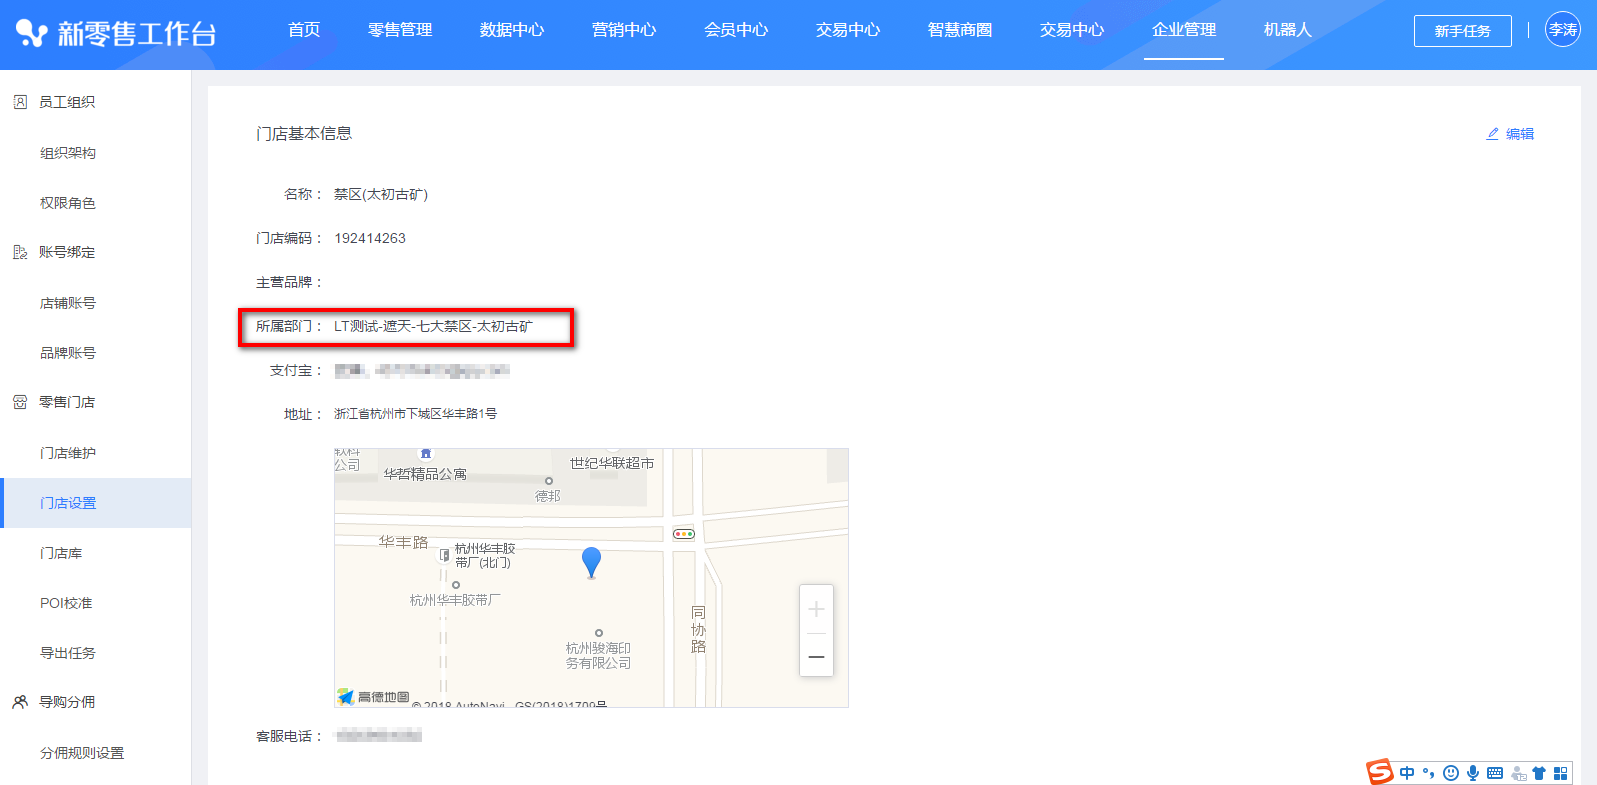Click the microphone voice input icon
Viewport: 1597px width, 785px height.
point(1473,773)
